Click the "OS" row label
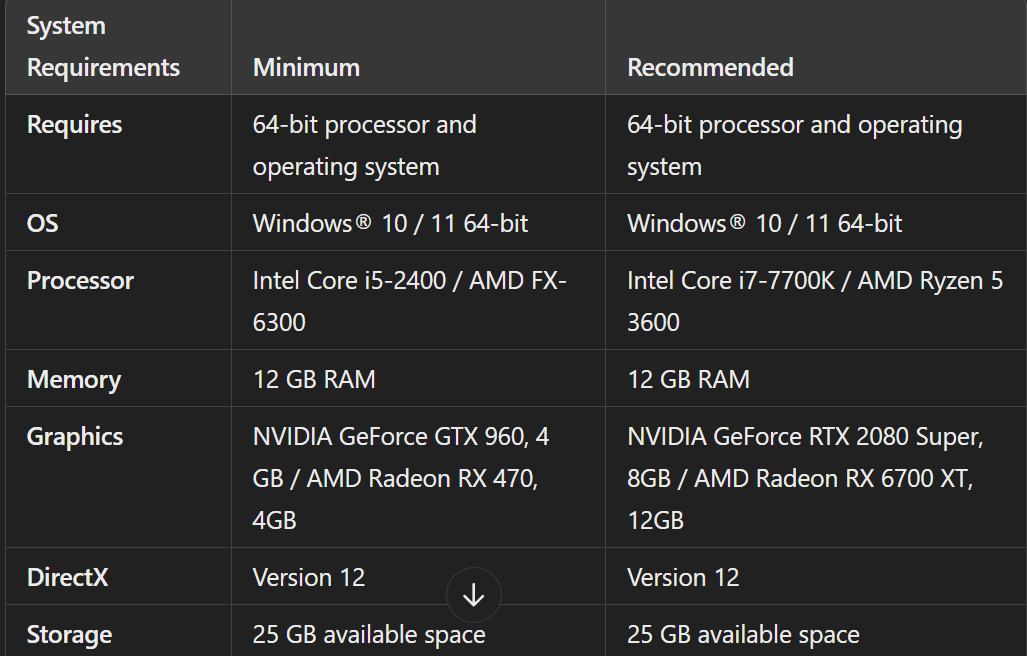The width and height of the screenshot is (1027, 656). click(43, 223)
